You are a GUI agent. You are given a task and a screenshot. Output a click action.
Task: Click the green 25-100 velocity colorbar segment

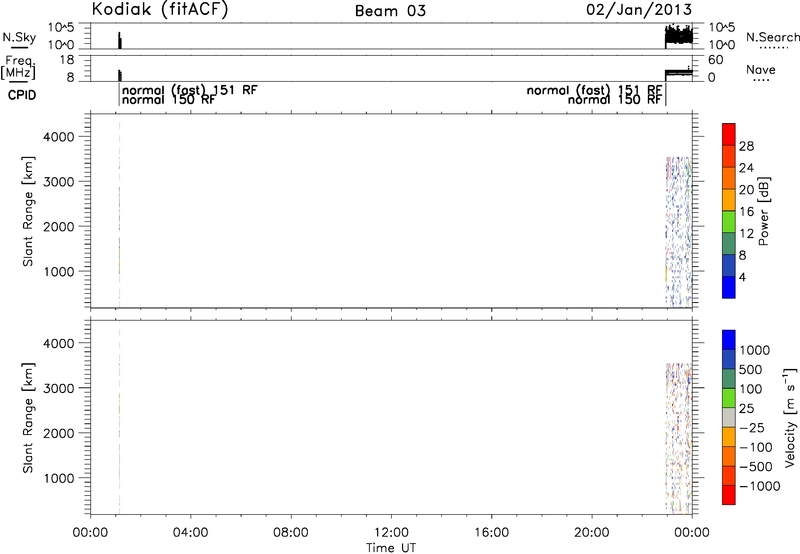pyautogui.click(x=729, y=398)
